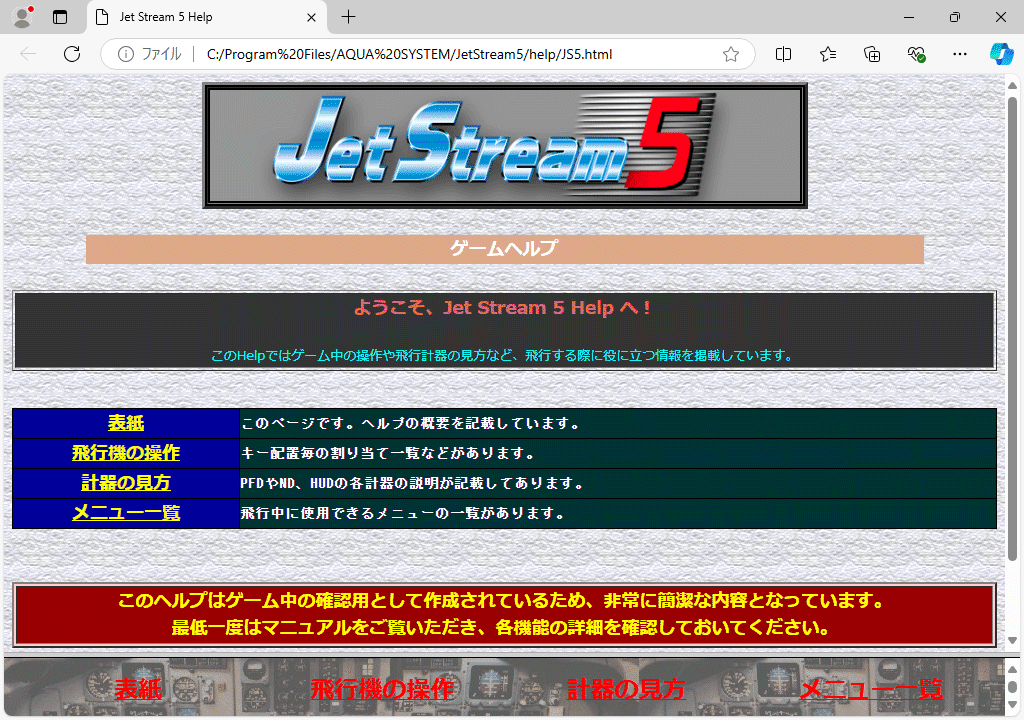Click the notice line starting 最低一度はマニュアル
The height and width of the screenshot is (720, 1024).
click(x=502, y=628)
